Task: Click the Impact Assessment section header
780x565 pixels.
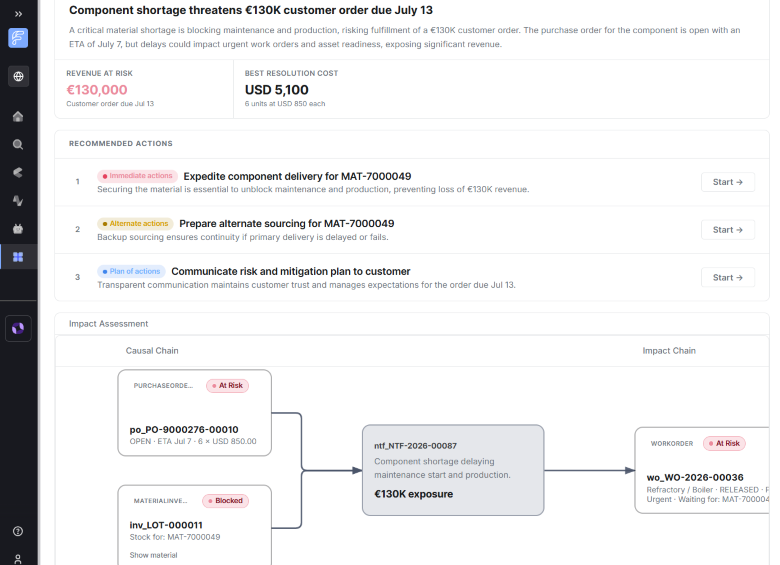Action: coord(108,324)
